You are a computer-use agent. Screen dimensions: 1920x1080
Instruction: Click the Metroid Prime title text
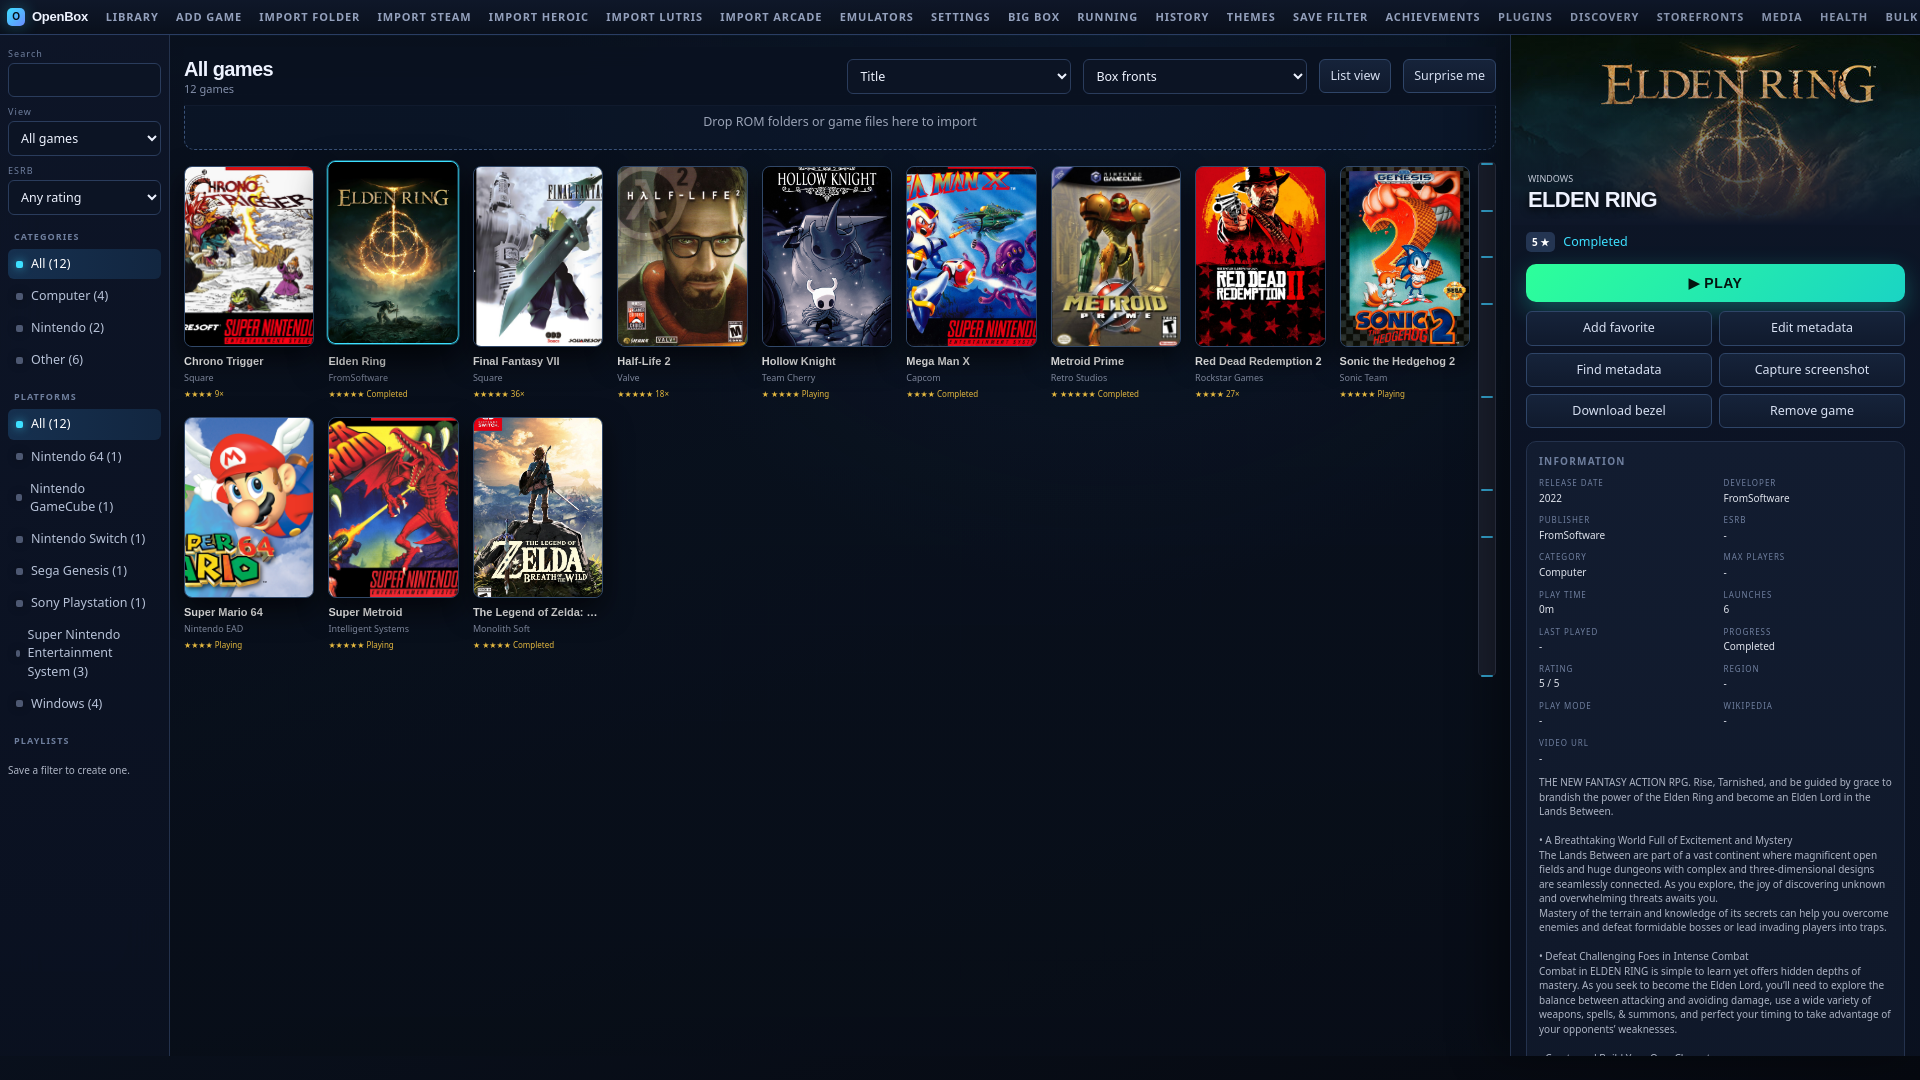coord(1087,361)
